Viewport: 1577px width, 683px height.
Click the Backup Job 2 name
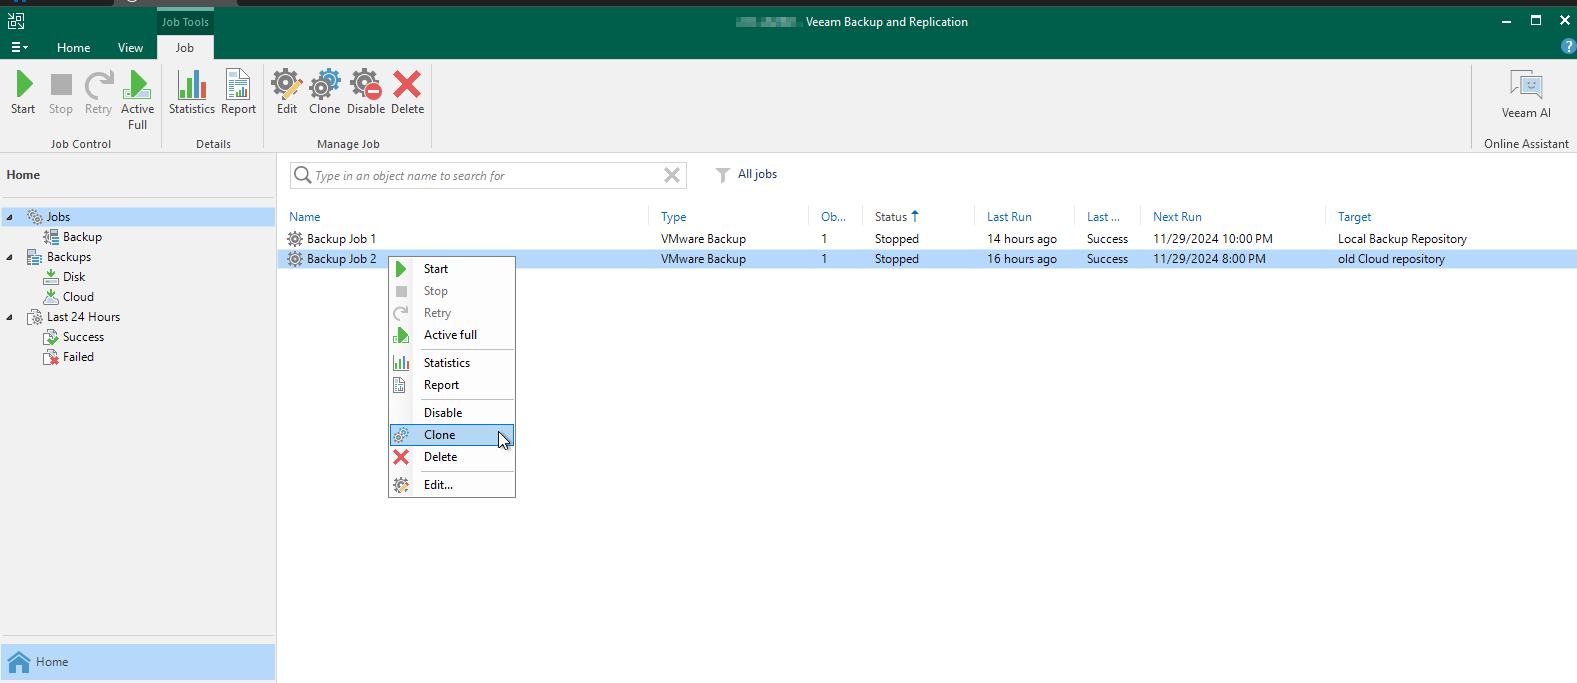click(x=341, y=259)
